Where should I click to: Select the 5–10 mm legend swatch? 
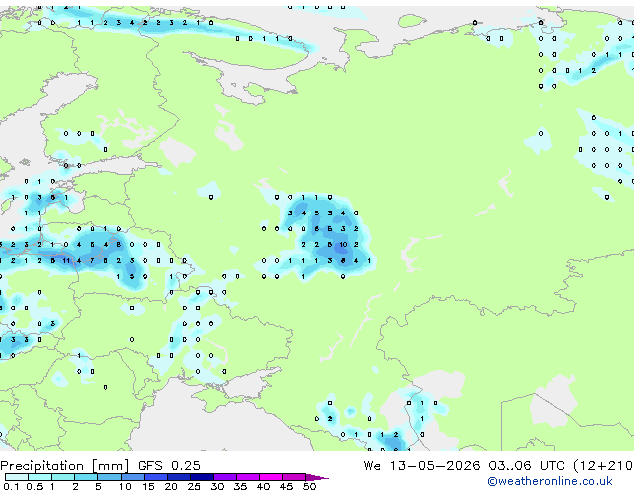(x=109, y=477)
